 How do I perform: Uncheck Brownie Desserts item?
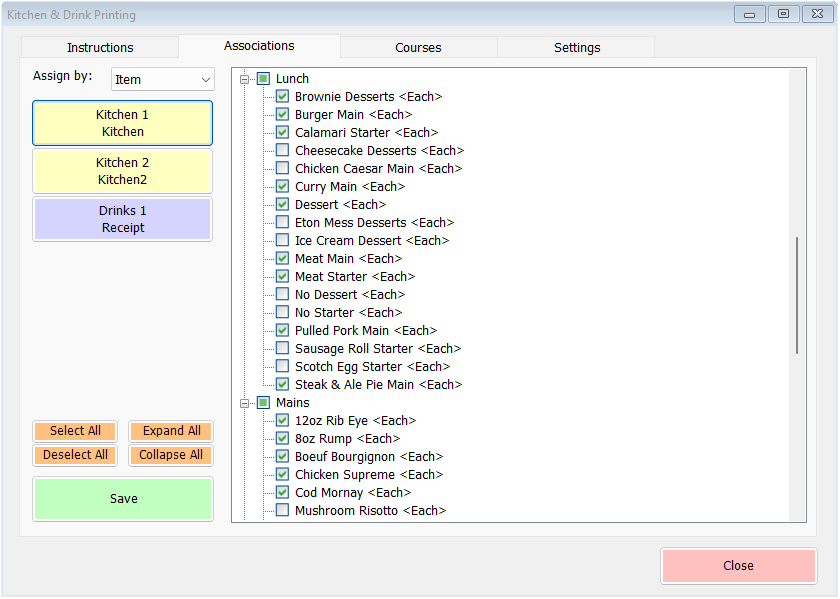coord(282,96)
